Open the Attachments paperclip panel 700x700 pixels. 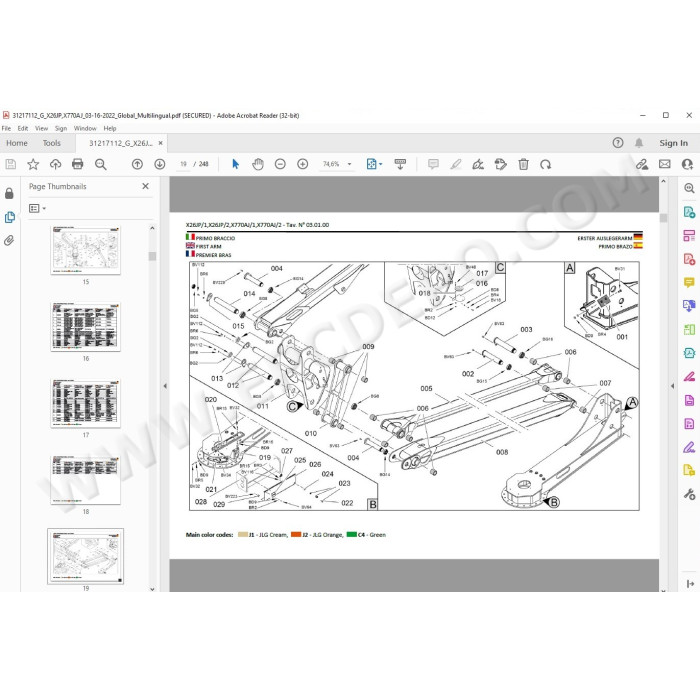pyautogui.click(x=9, y=241)
